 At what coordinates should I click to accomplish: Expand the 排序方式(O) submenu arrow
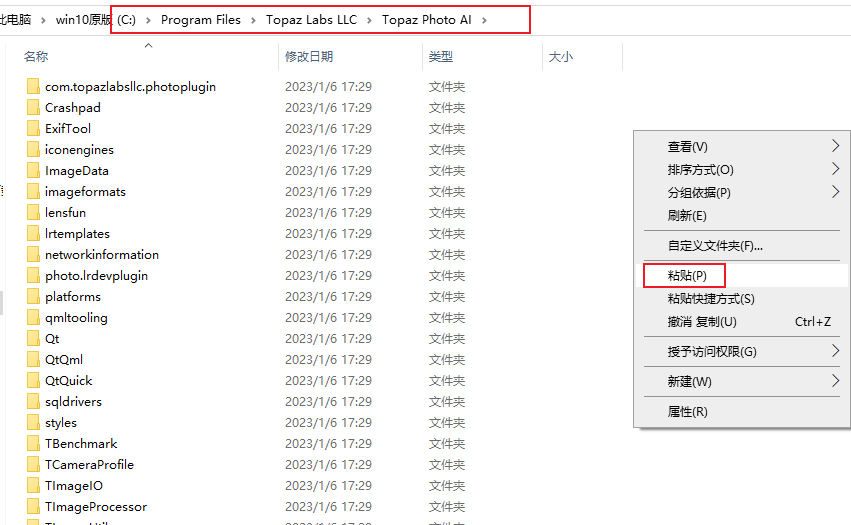tap(835, 169)
